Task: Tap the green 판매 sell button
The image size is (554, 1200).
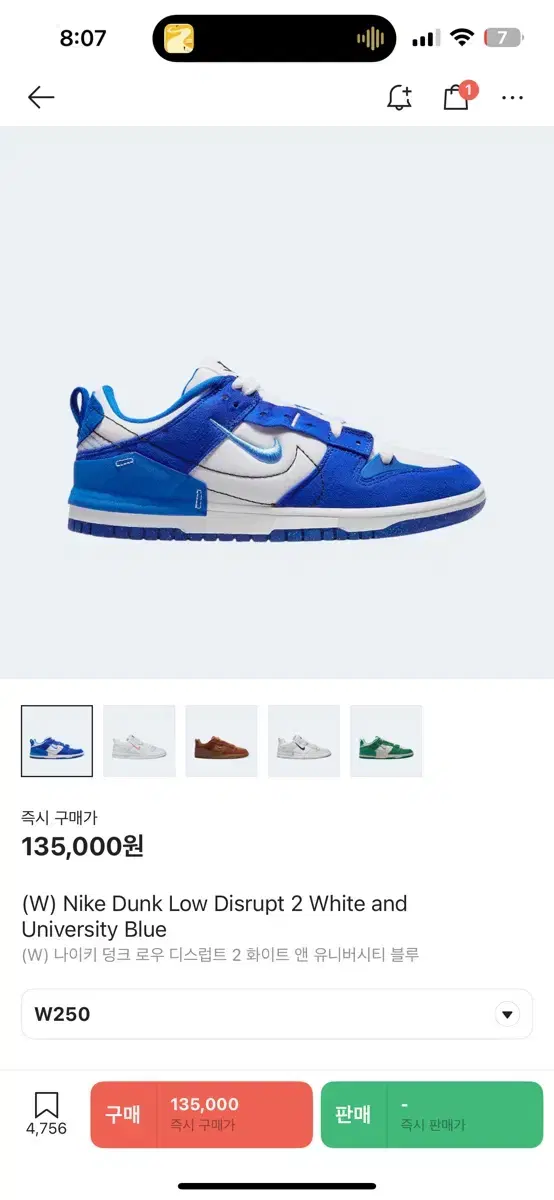Action: [x=432, y=1115]
